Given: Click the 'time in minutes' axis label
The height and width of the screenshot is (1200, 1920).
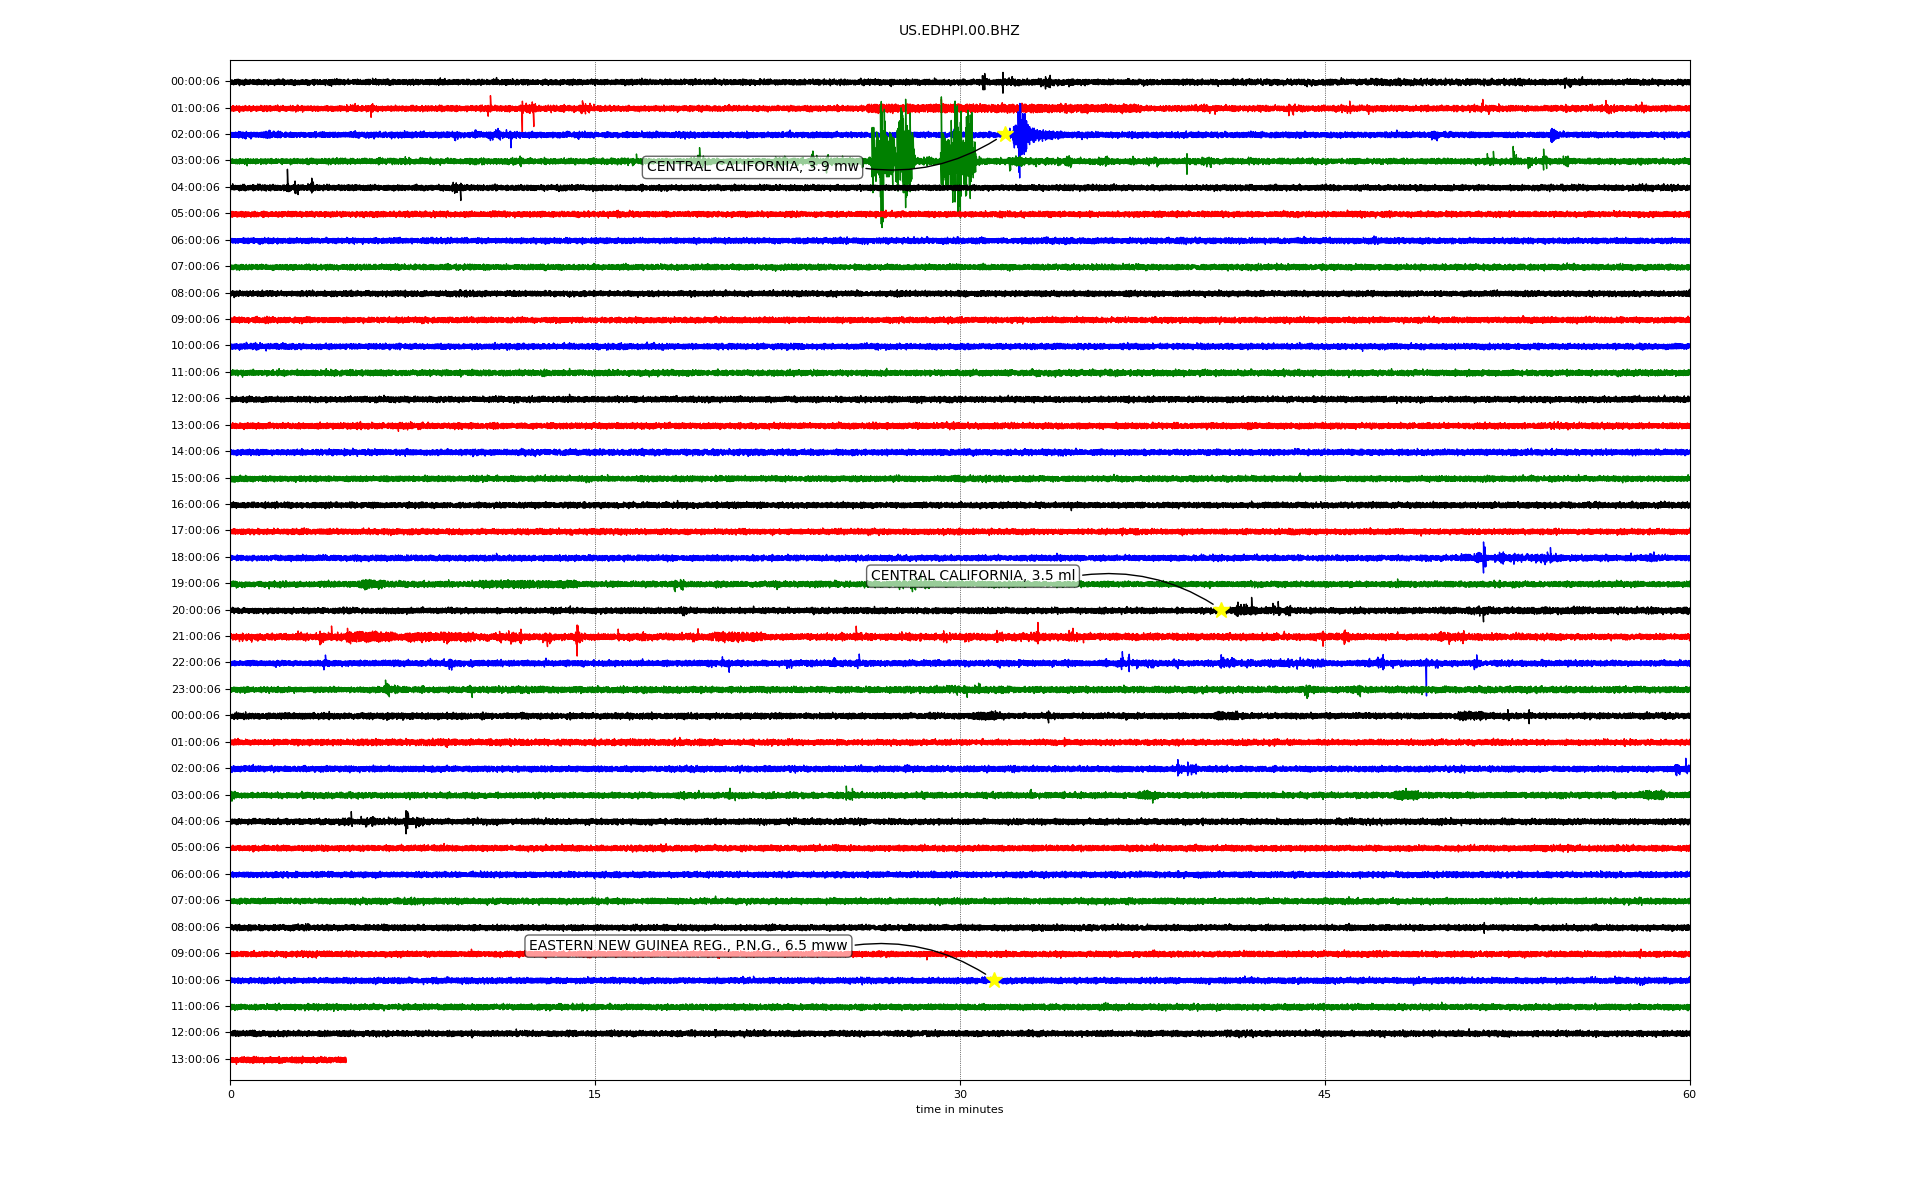Looking at the screenshot, I should click(x=959, y=1110).
